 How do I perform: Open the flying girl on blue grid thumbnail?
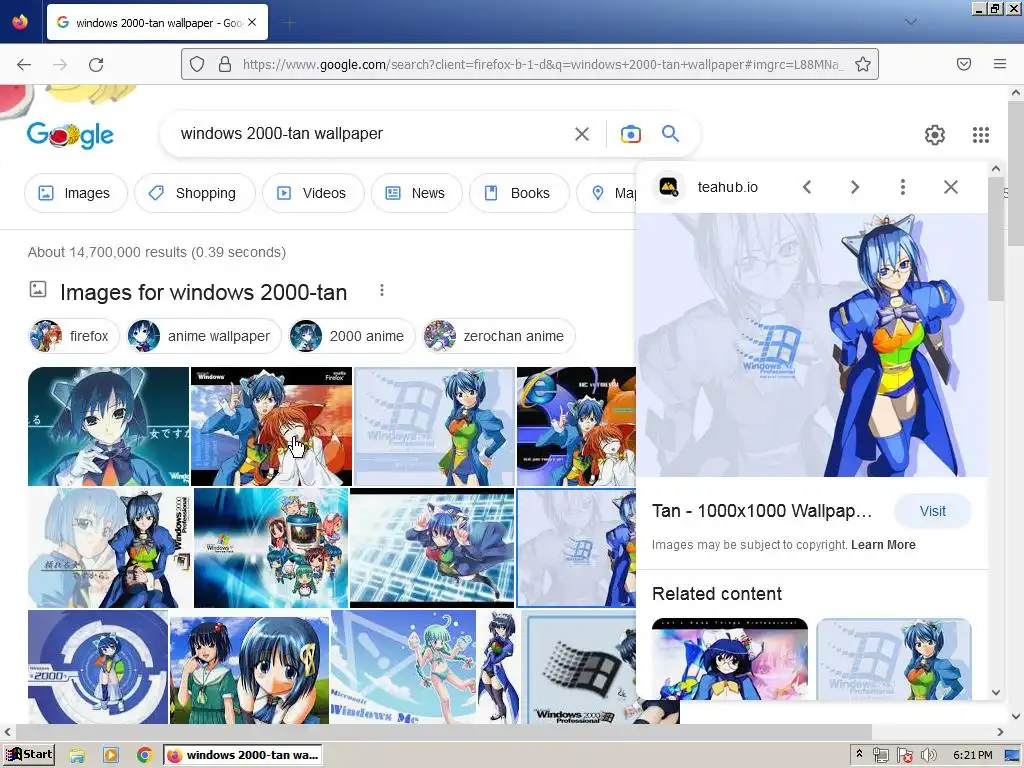point(432,548)
